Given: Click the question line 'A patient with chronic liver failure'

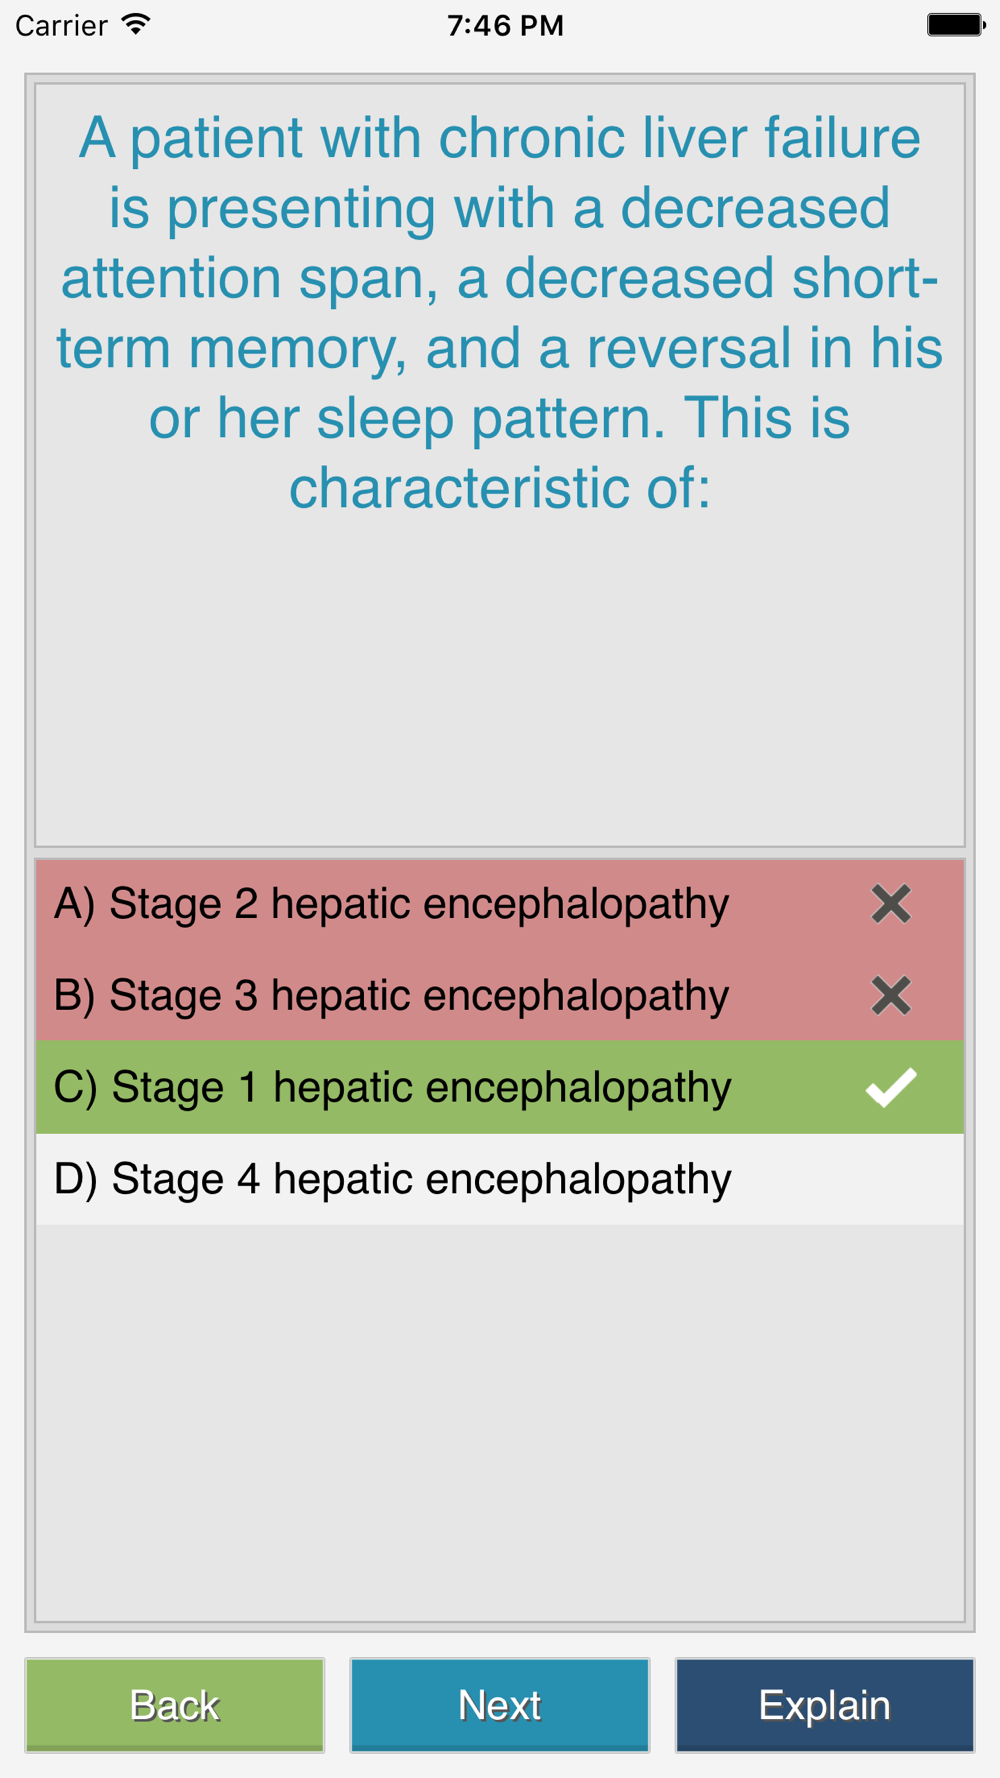Looking at the screenshot, I should (500, 138).
